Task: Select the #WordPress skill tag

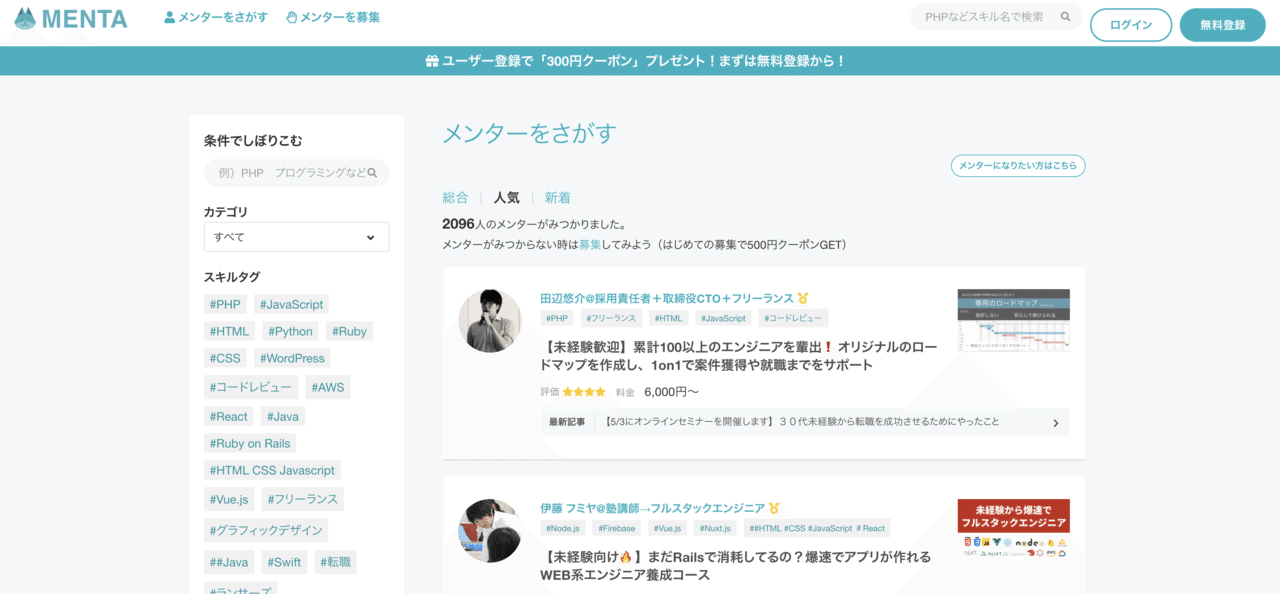Action: pos(292,358)
